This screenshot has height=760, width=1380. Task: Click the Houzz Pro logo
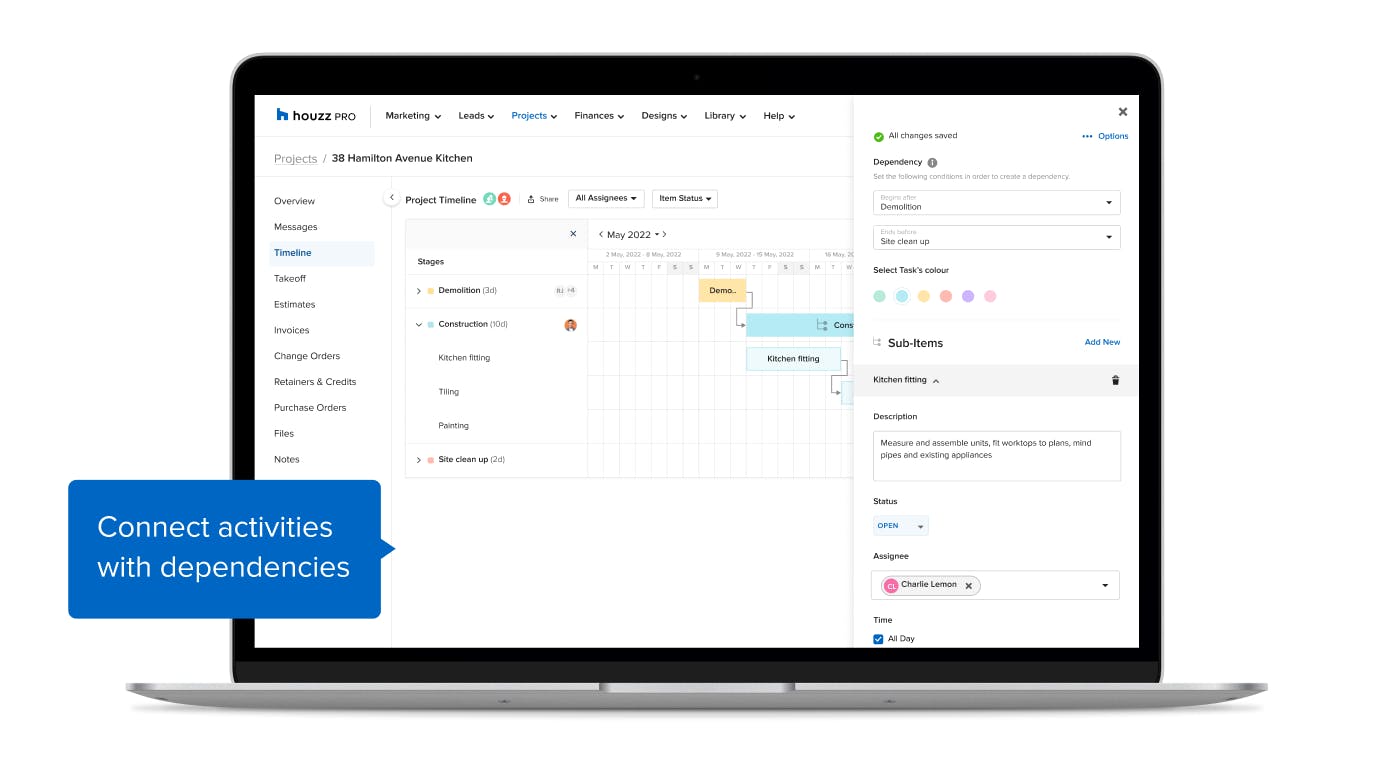(x=315, y=115)
